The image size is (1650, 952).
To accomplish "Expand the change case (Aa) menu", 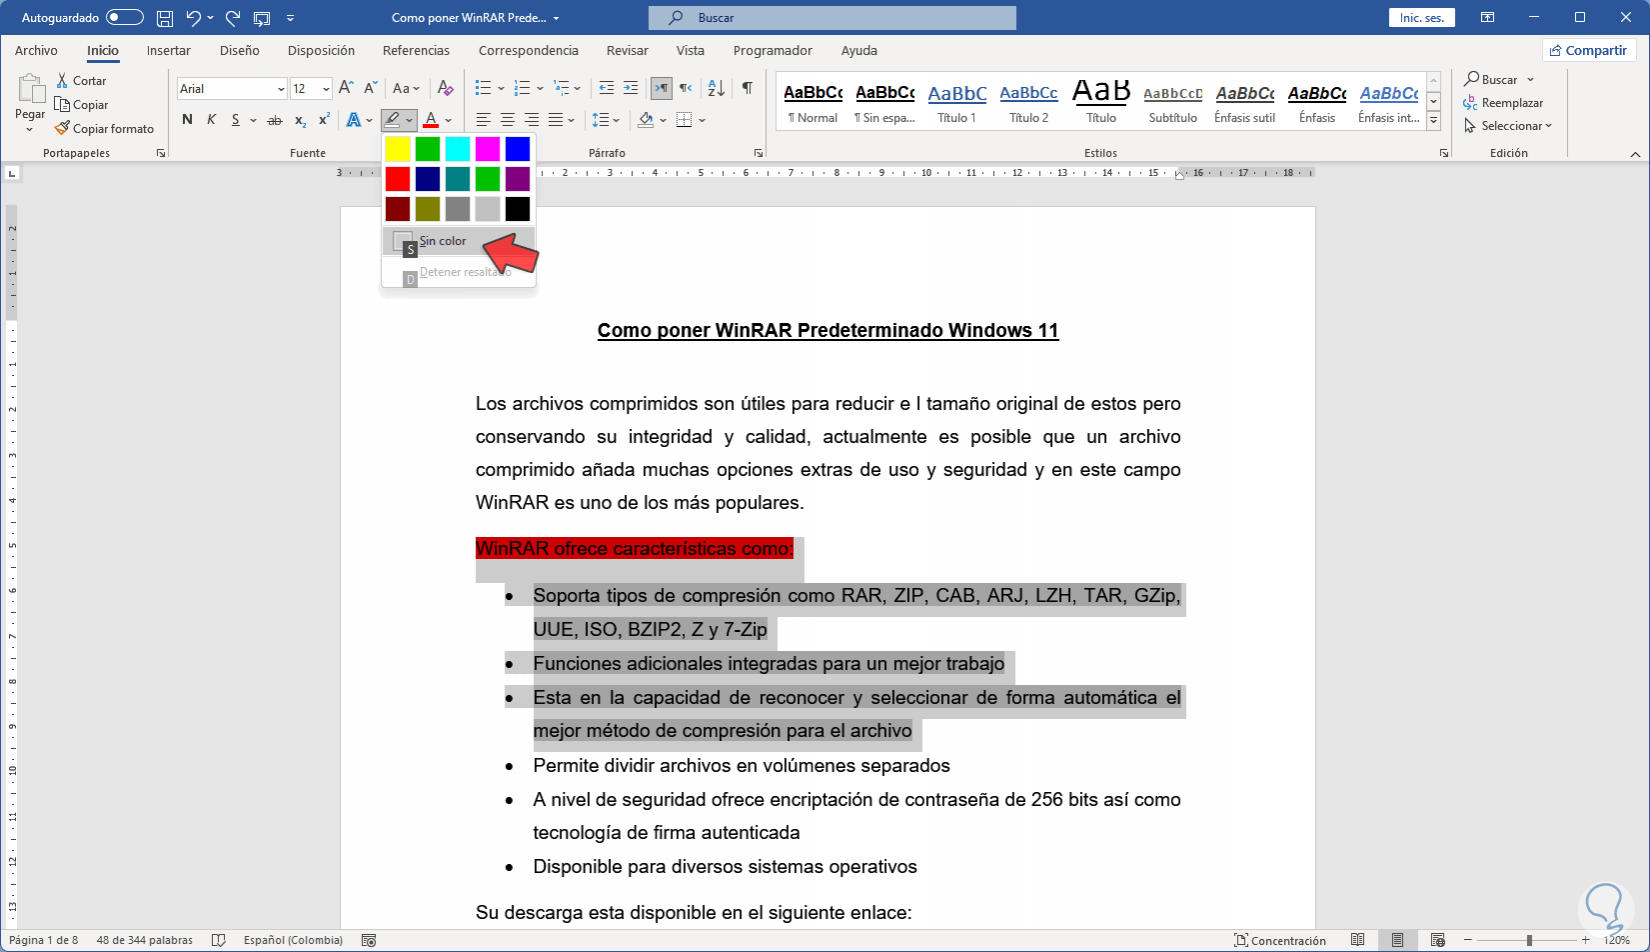I will pos(407,88).
